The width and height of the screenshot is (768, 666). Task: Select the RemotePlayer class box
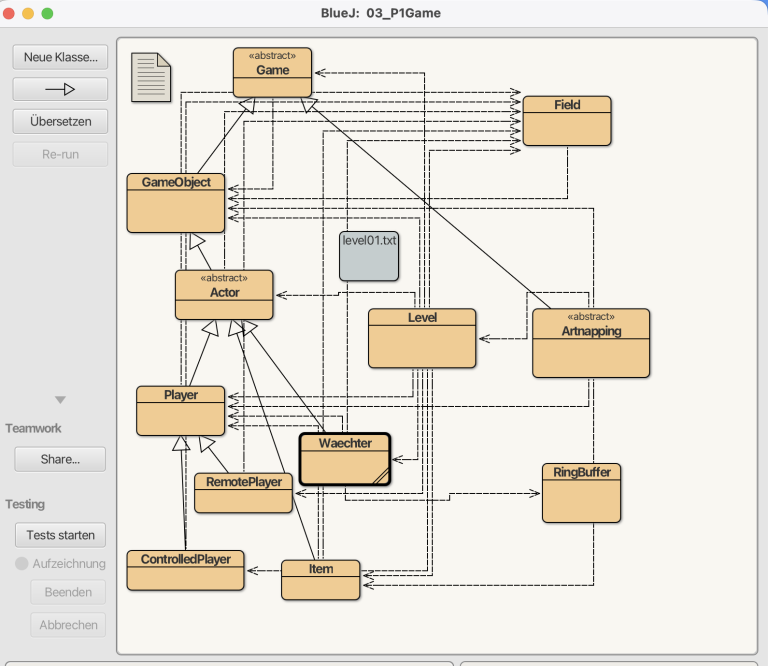243,493
